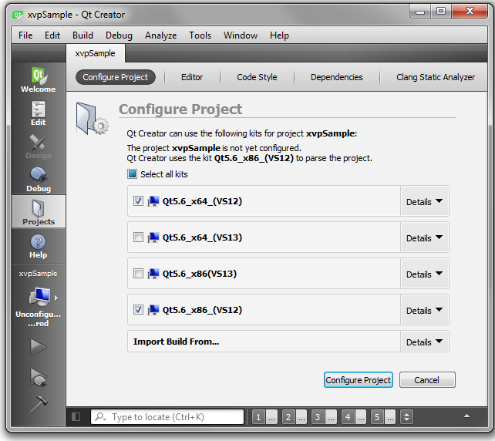Viewport: 495px width, 441px height.
Task: Open output pane 5
Action: (x=383, y=417)
